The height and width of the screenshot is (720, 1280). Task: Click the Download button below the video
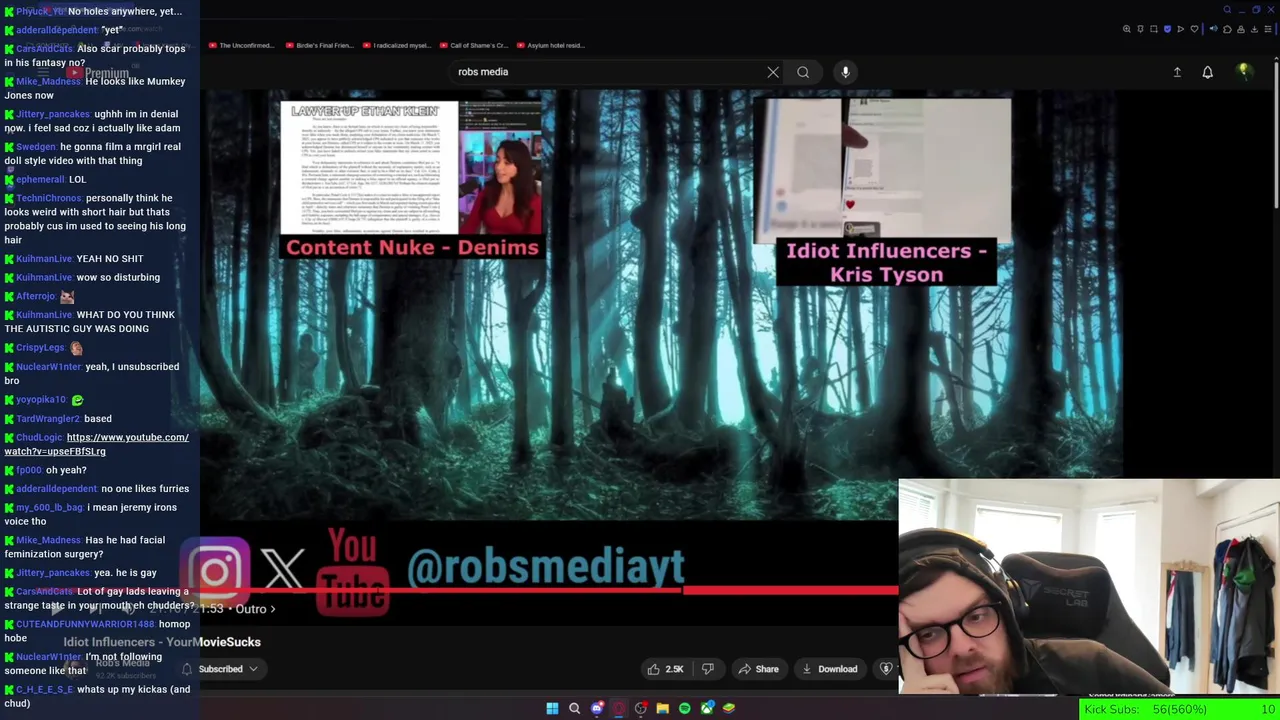829,669
